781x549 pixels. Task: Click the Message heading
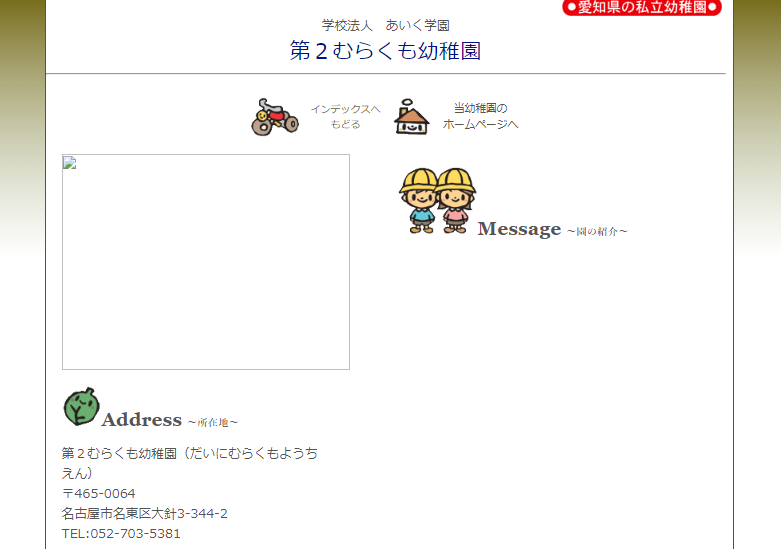click(519, 229)
